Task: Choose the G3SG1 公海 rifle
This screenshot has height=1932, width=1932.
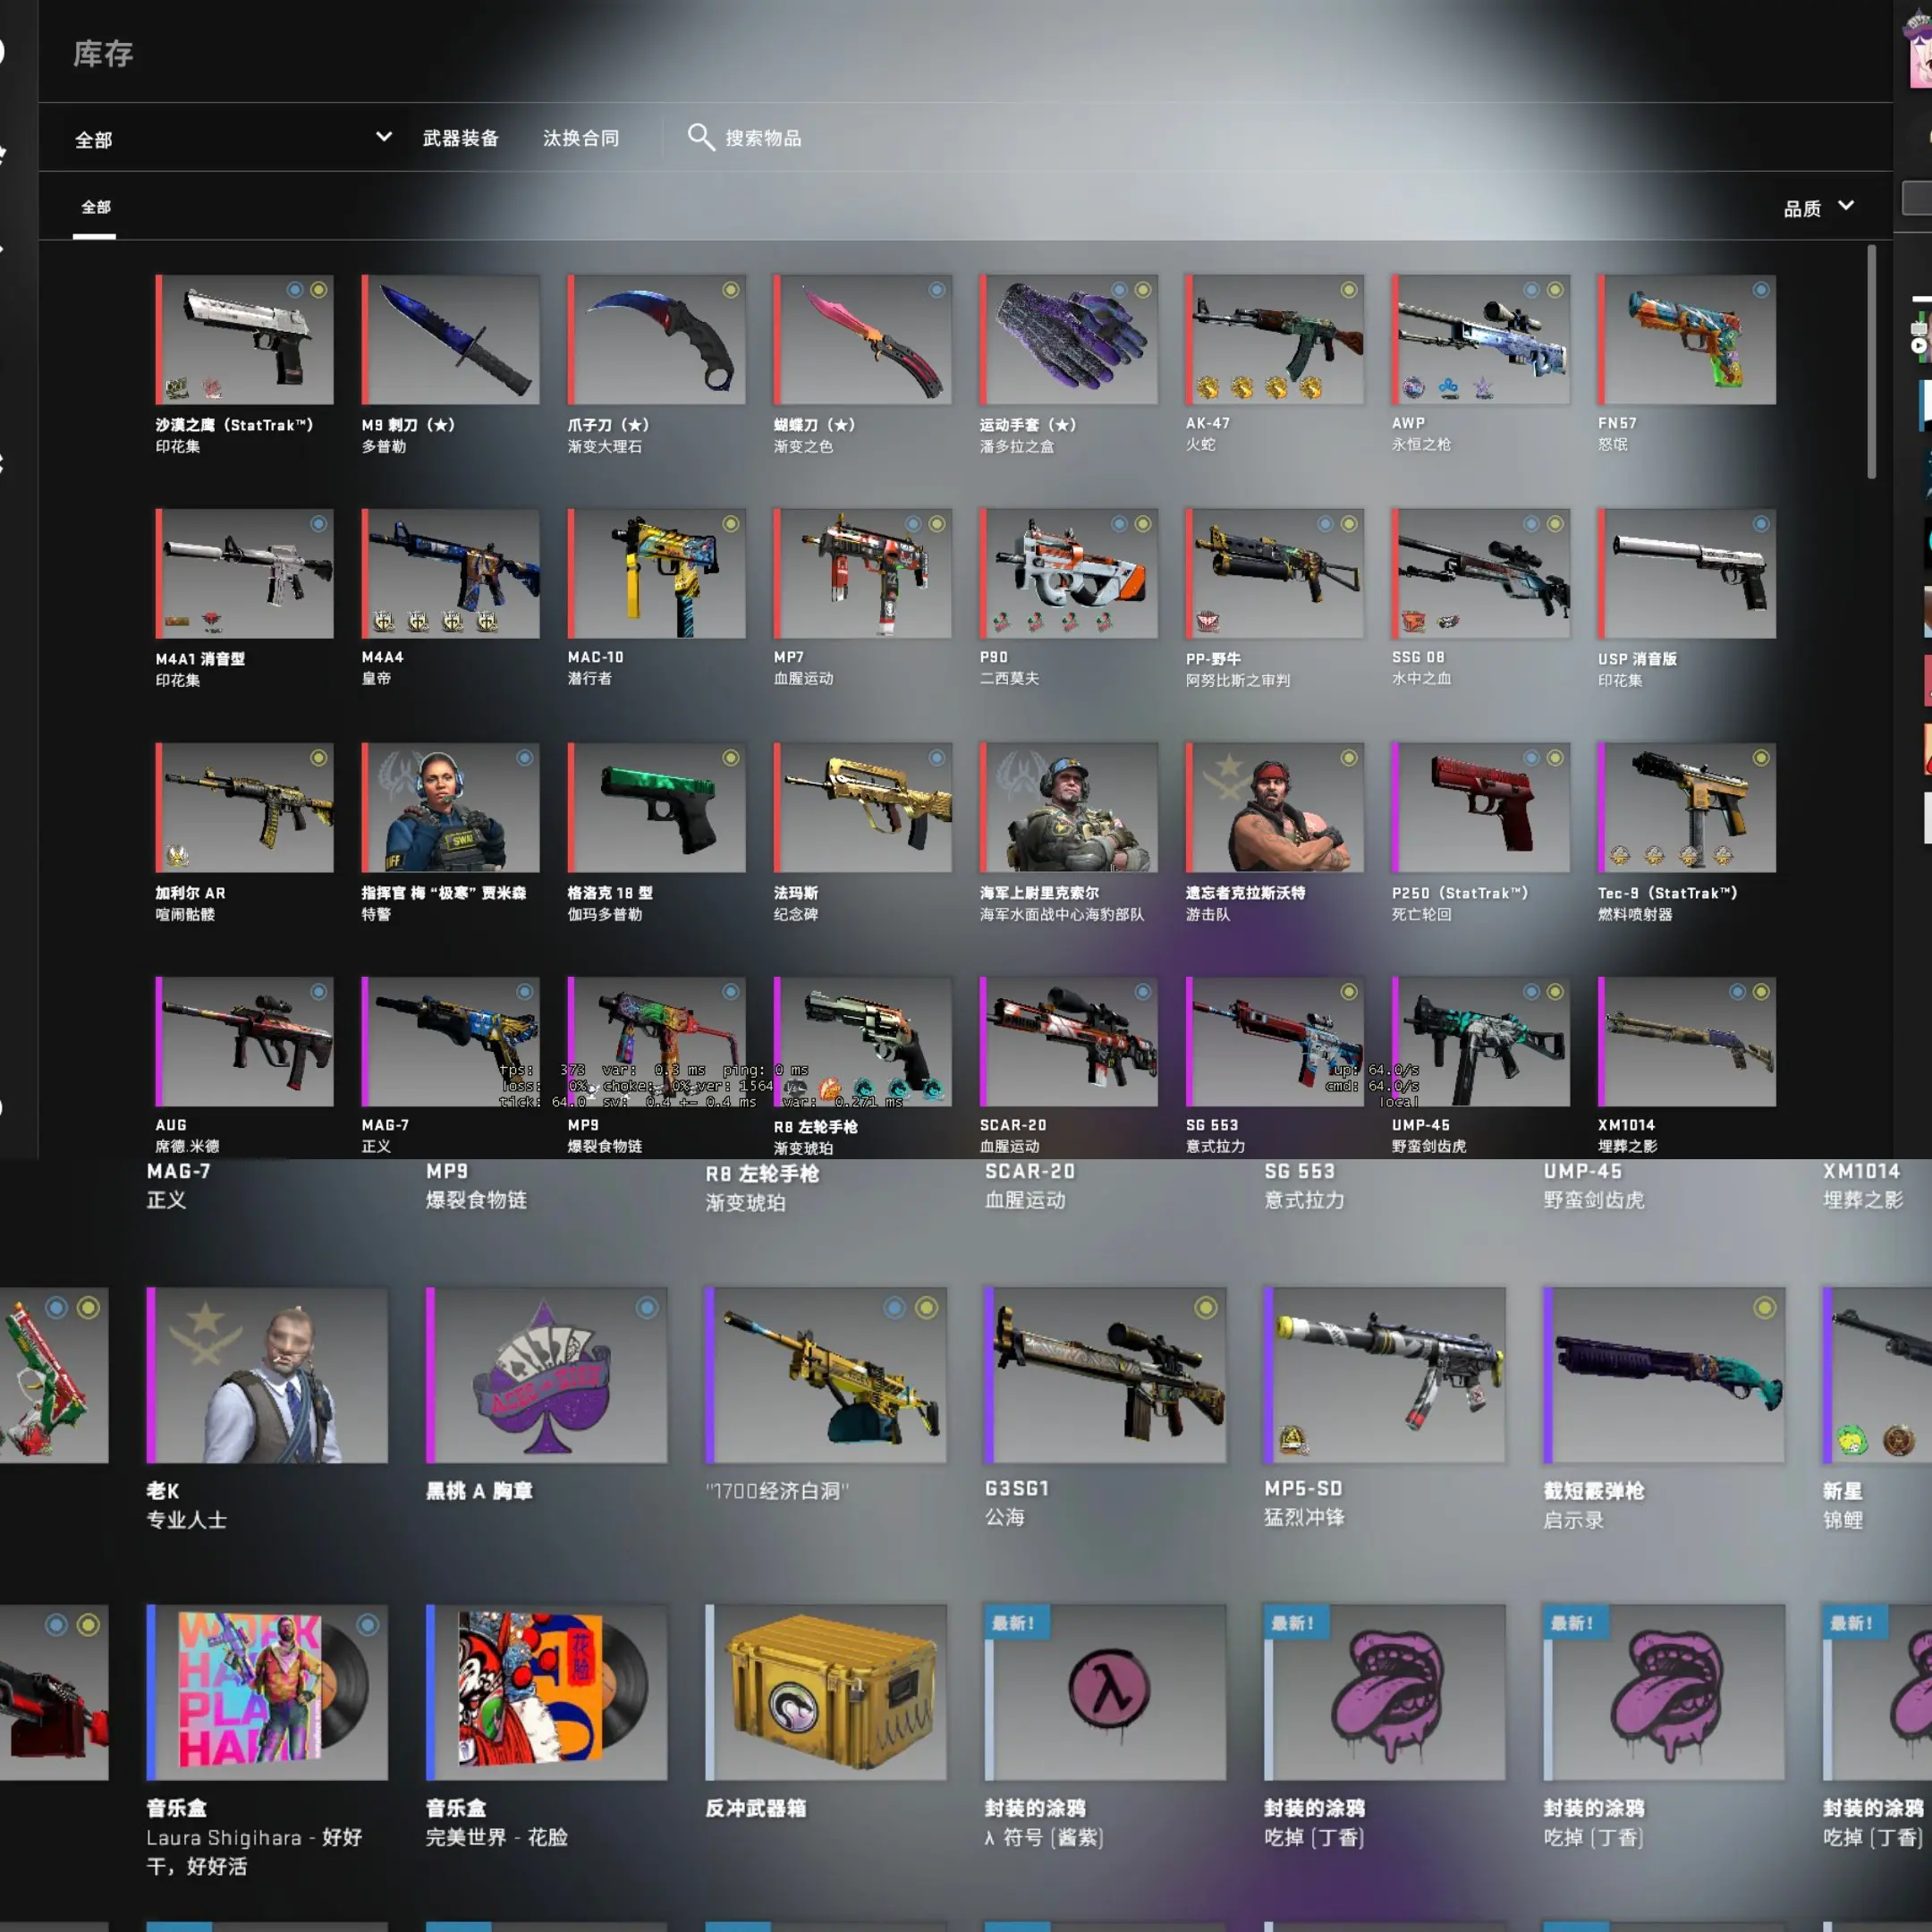Action: click(x=1105, y=1375)
